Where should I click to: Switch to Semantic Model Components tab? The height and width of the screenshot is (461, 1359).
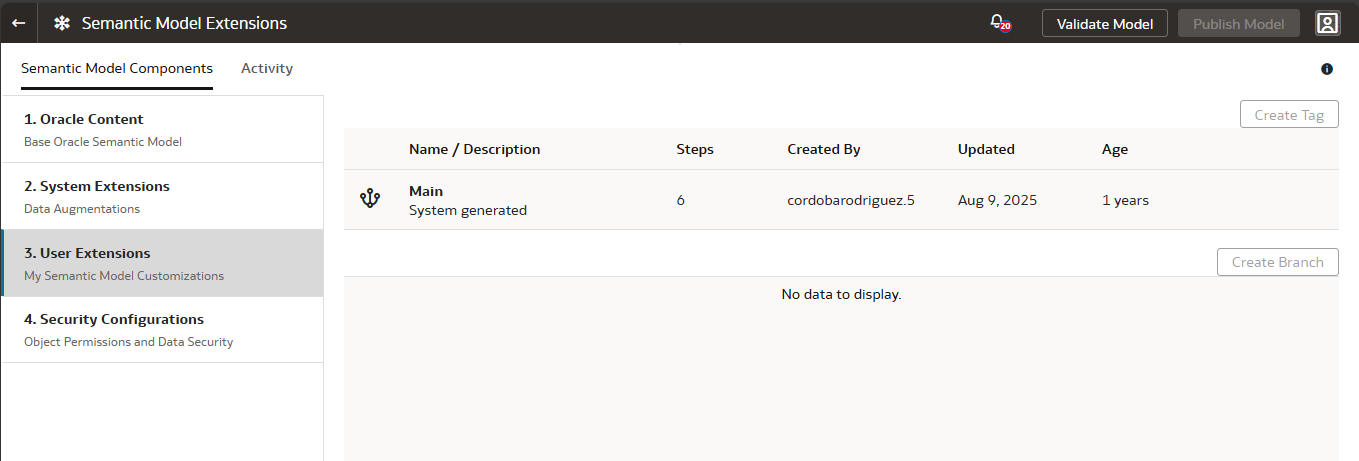pos(117,69)
